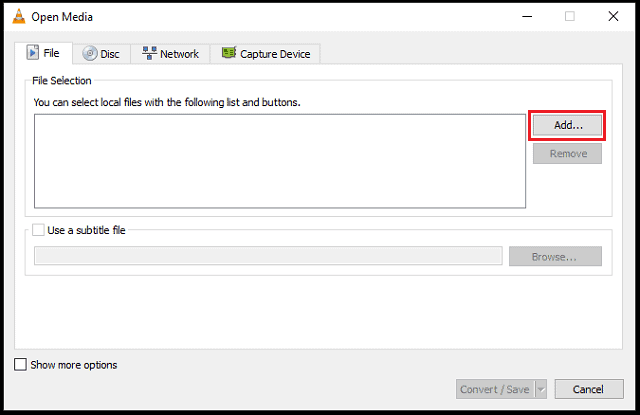
Task: Click the network computers icon
Action: coord(149,53)
